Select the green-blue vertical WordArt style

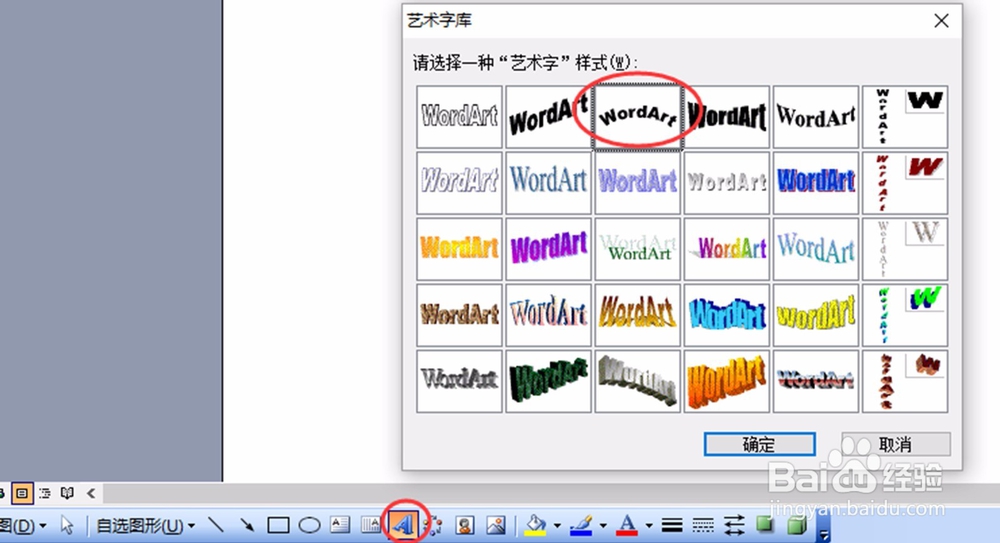pos(905,315)
